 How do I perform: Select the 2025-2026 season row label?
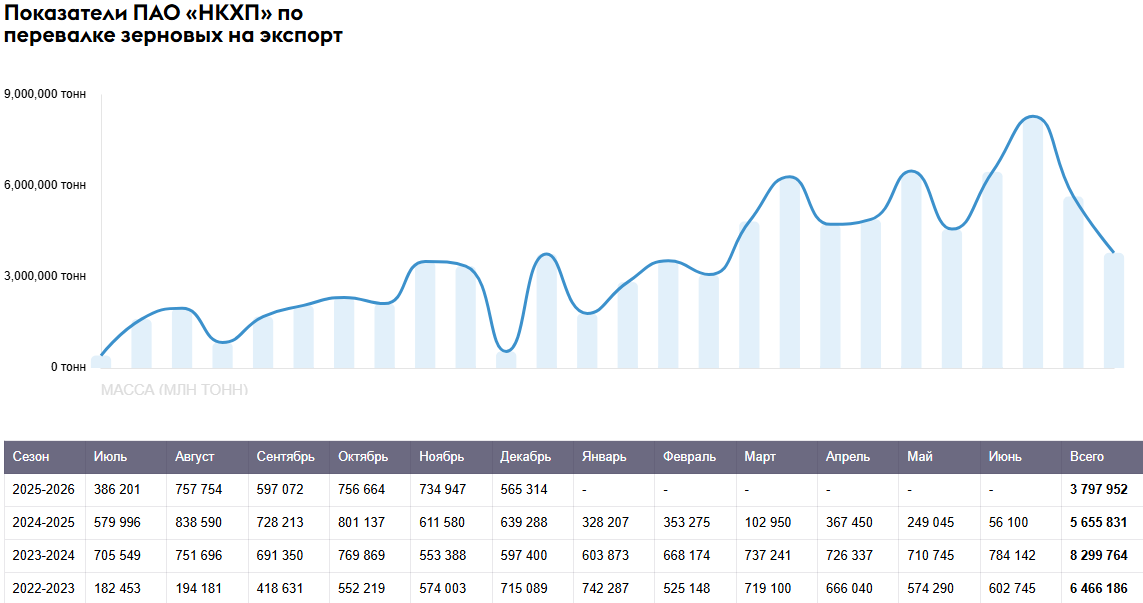pos(43,489)
